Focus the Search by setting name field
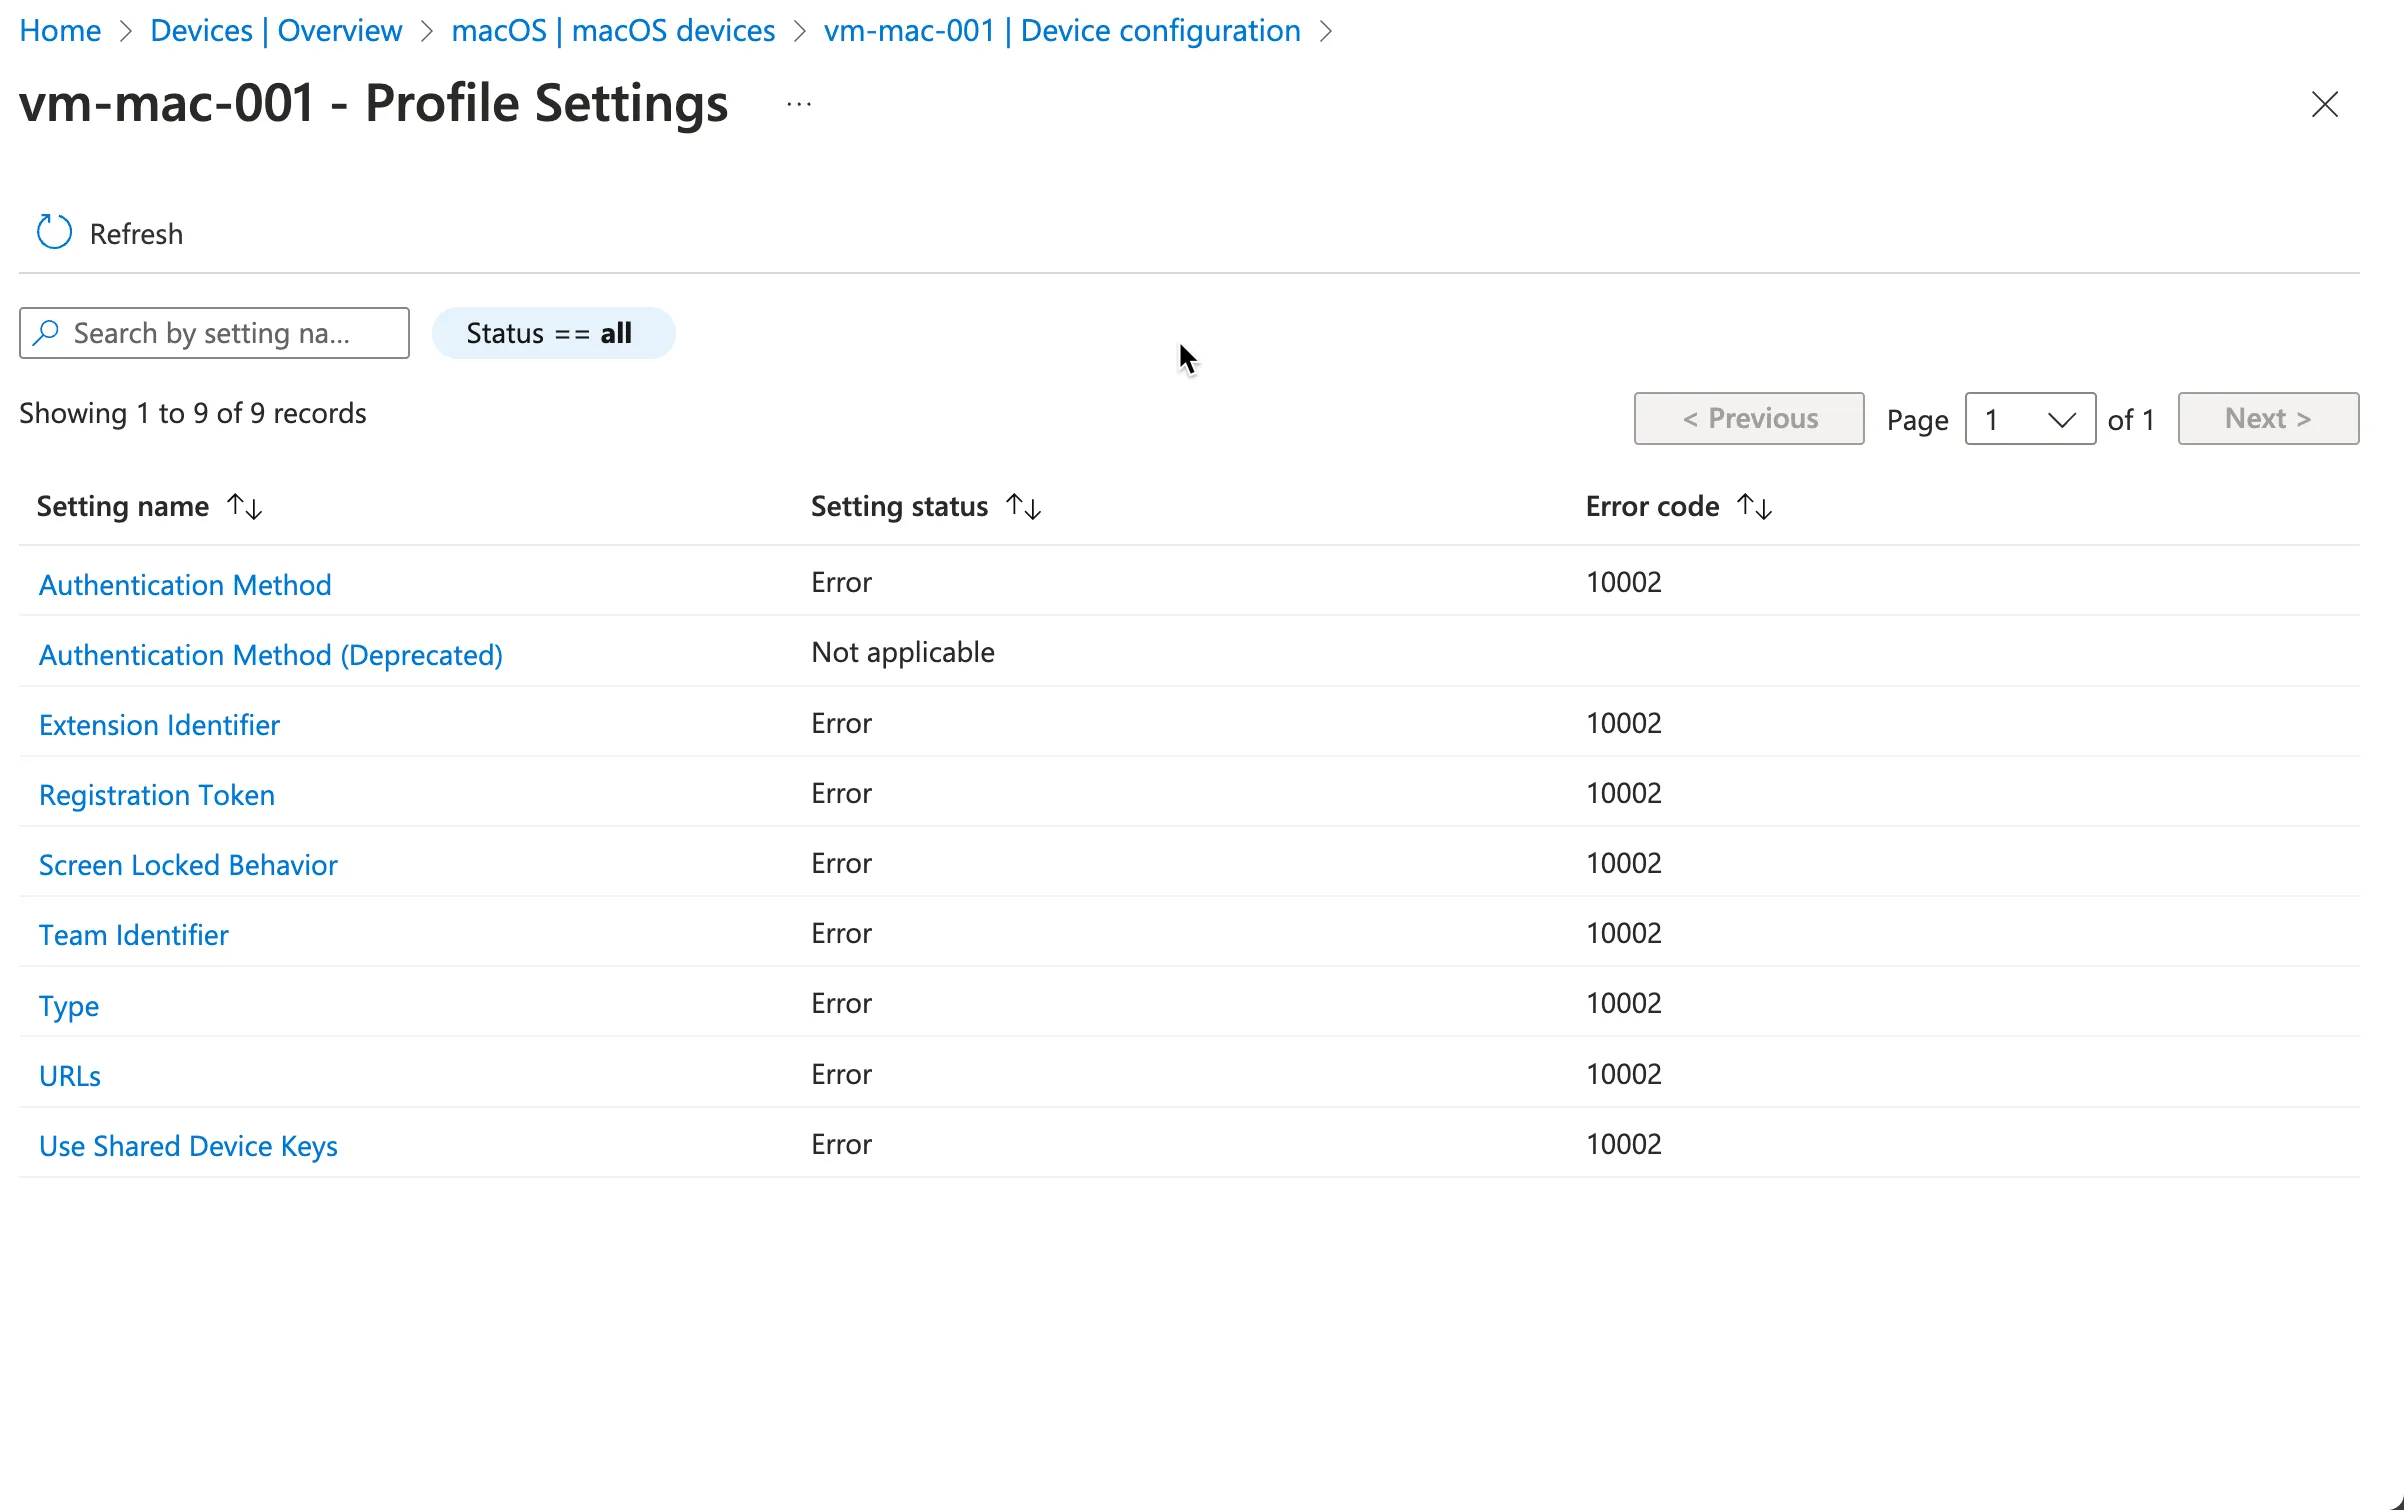 pyautogui.click(x=214, y=333)
